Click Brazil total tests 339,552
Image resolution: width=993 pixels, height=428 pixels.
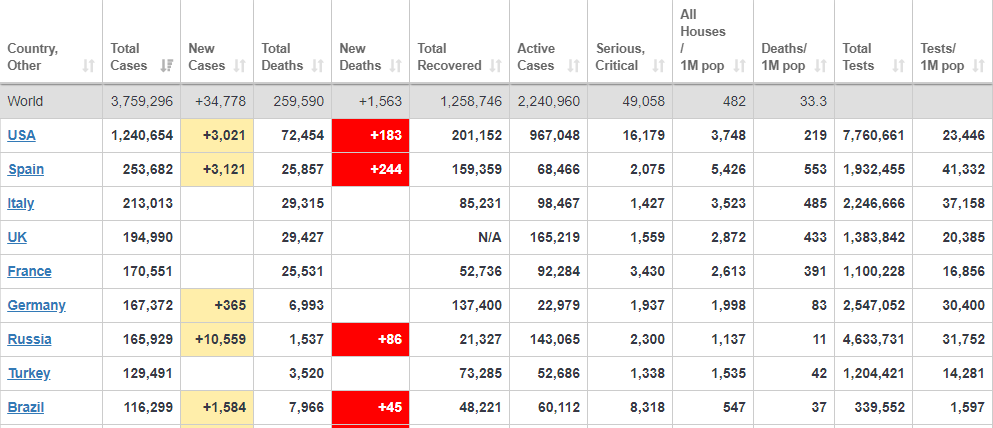click(x=879, y=407)
